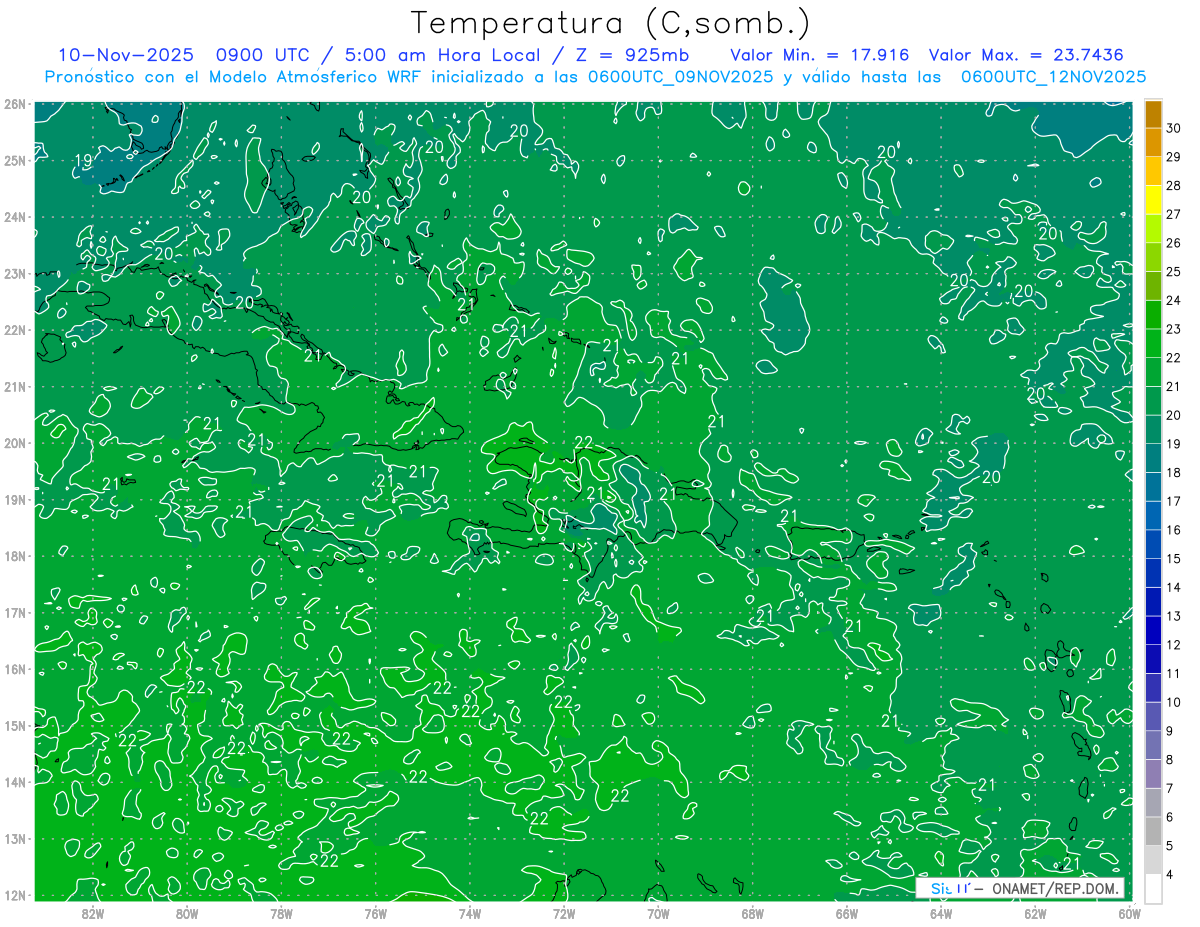Click the "82W" longitude axis label
This screenshot has height=927, width=1200.
(92, 913)
